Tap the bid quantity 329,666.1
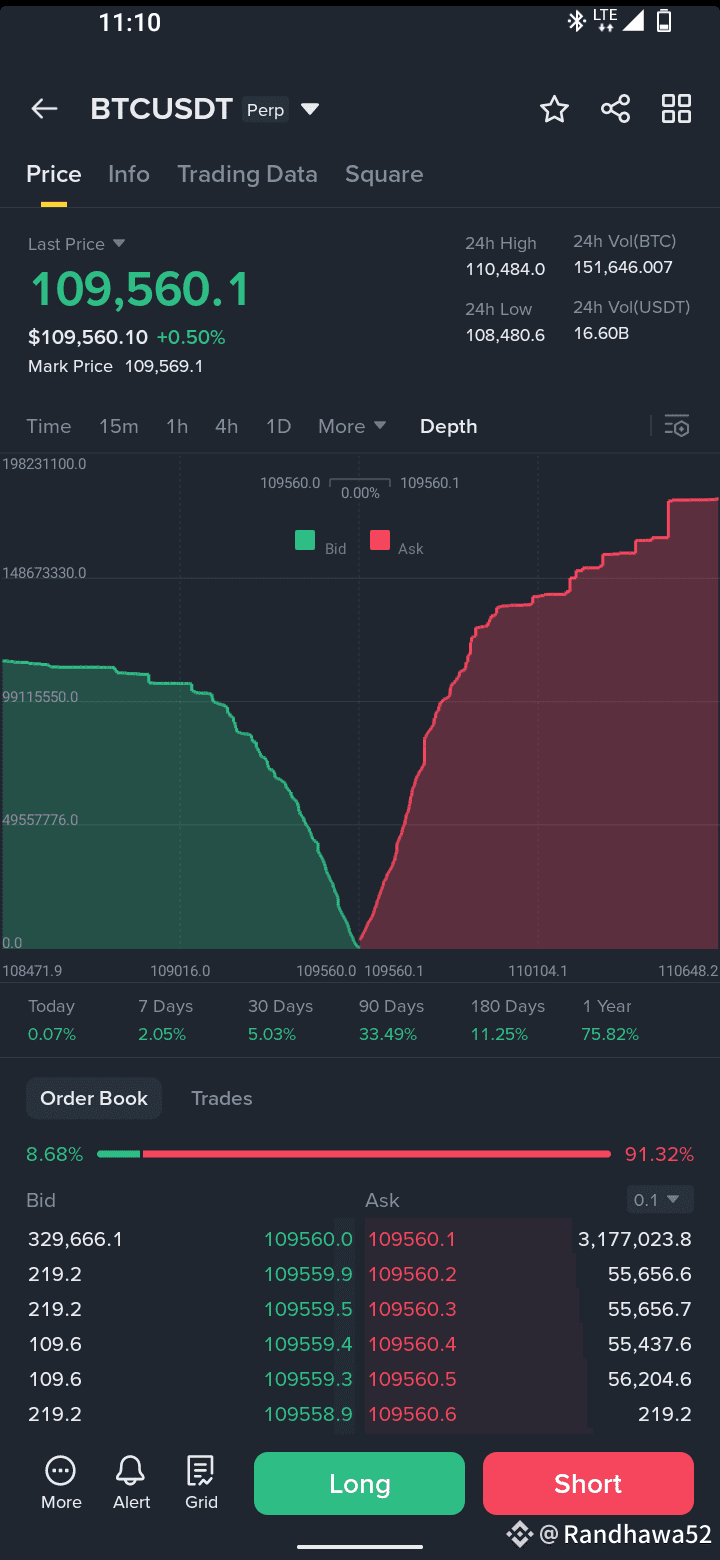This screenshot has width=720, height=1560. coord(75,1240)
